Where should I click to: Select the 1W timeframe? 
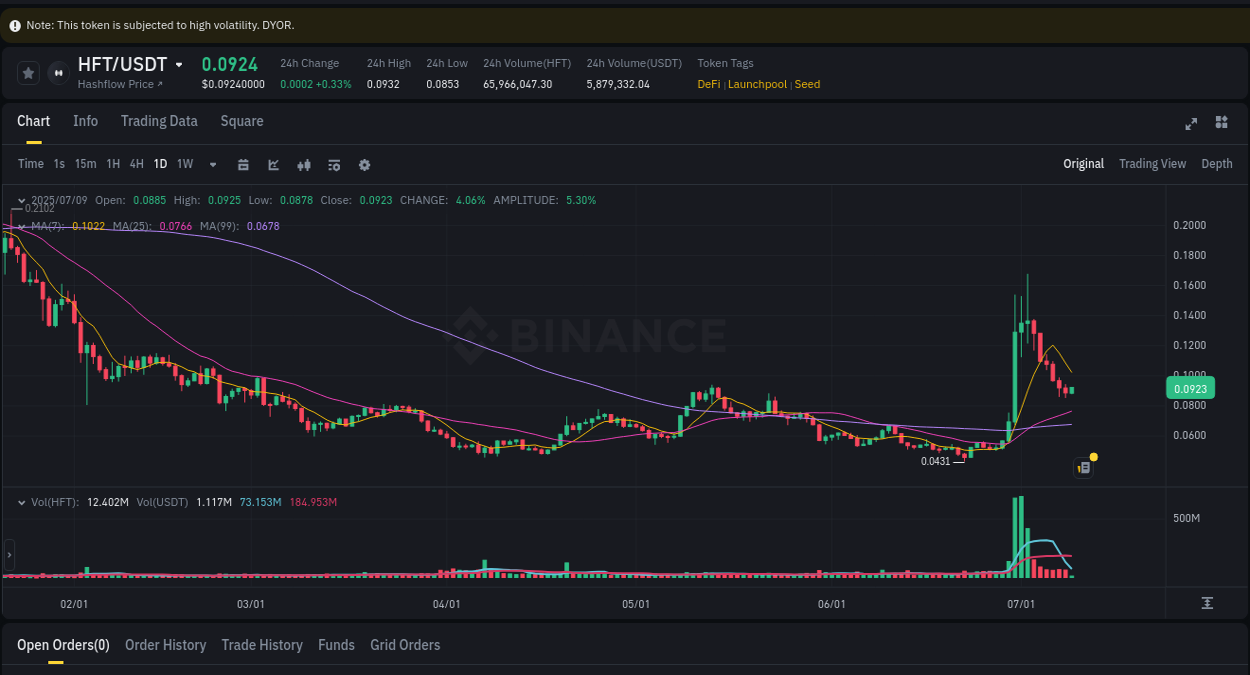[184, 164]
